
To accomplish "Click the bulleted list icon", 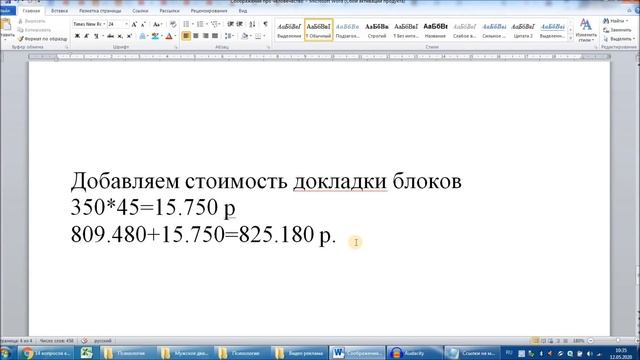I will (x=187, y=24).
